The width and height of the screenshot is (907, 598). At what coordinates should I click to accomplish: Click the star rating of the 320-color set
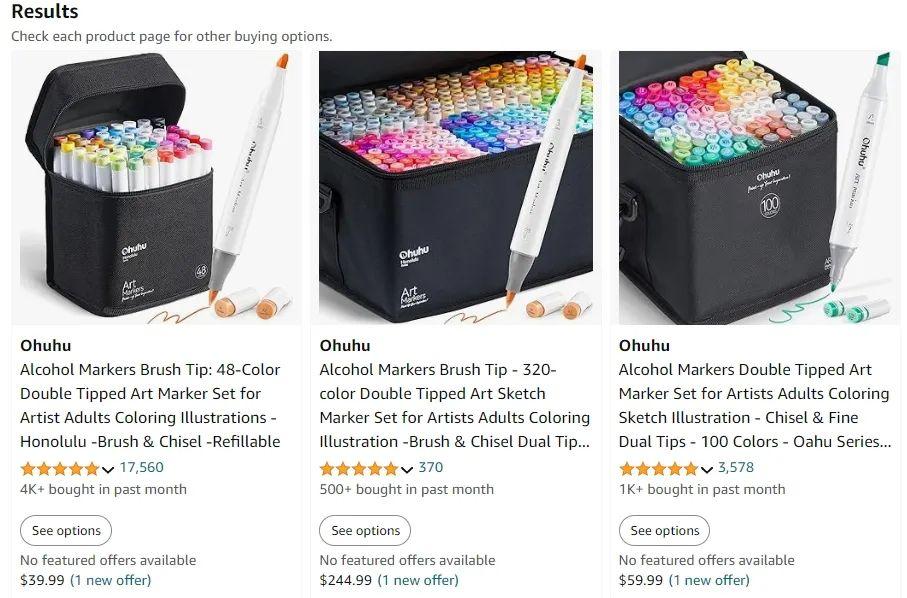coord(359,468)
